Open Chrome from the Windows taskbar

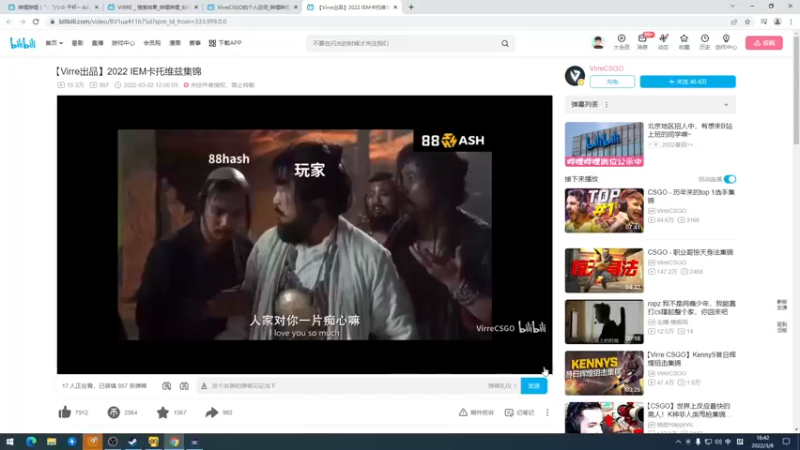(x=174, y=442)
